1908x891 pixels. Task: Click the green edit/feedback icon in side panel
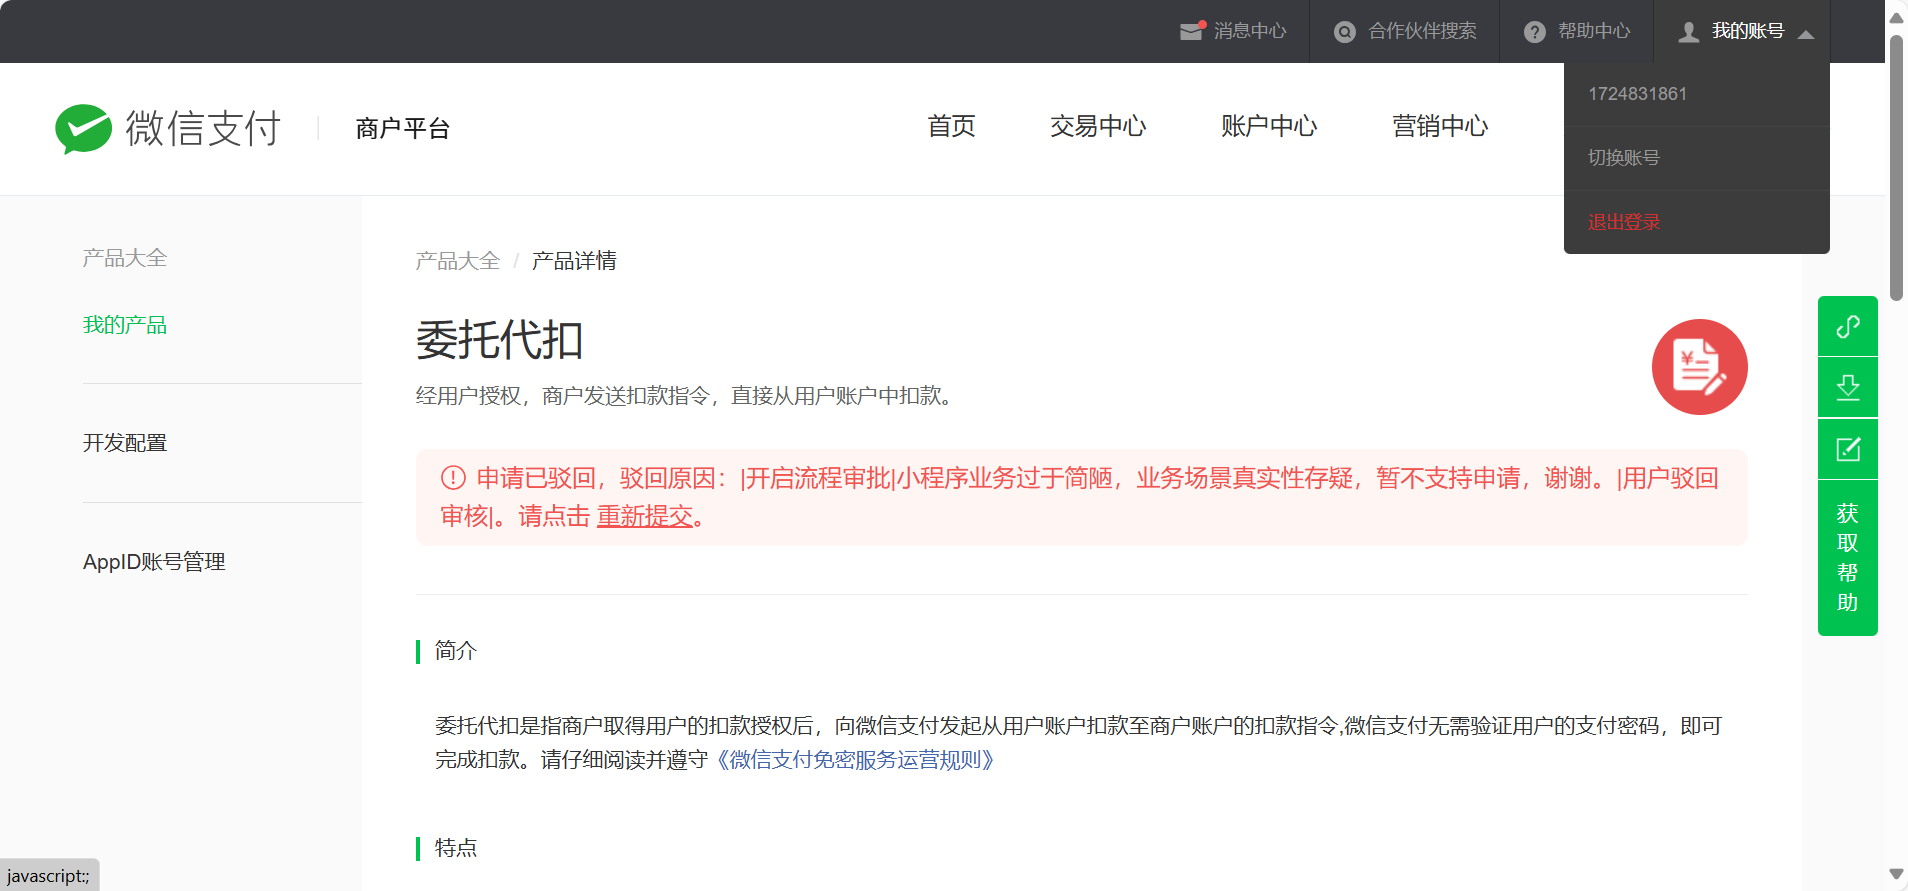1848,449
